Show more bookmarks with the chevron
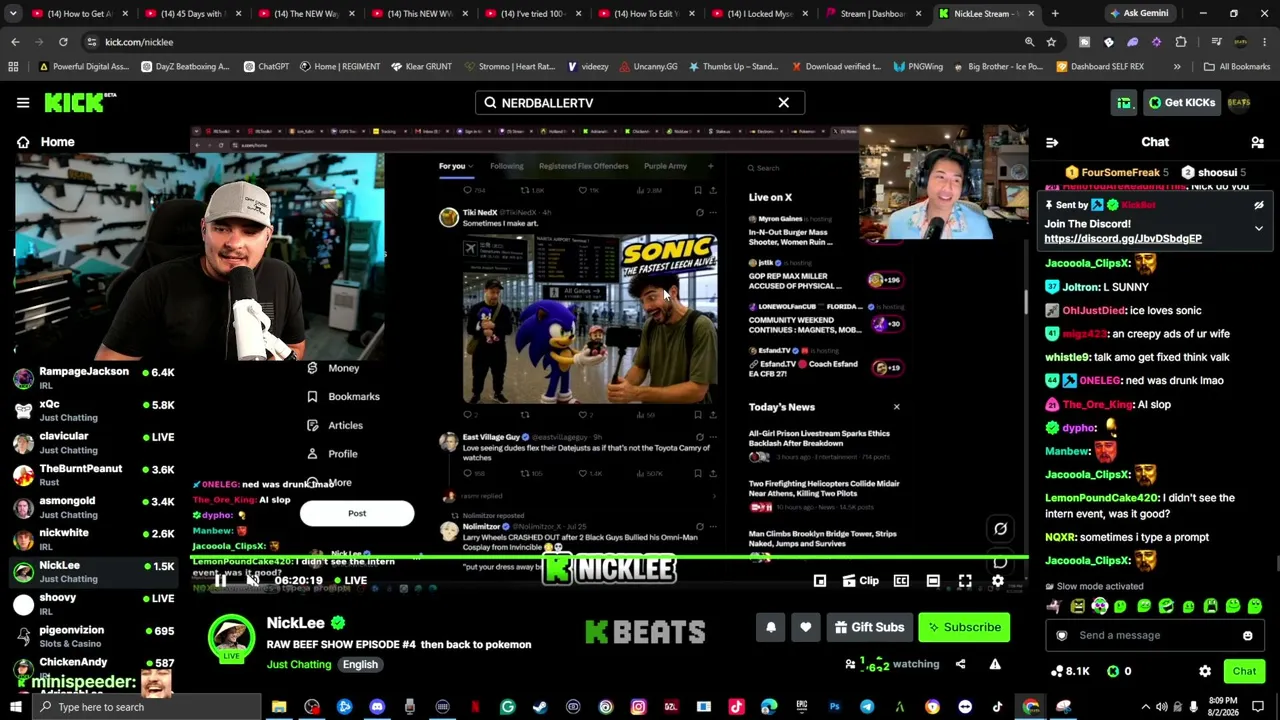 (1177, 67)
